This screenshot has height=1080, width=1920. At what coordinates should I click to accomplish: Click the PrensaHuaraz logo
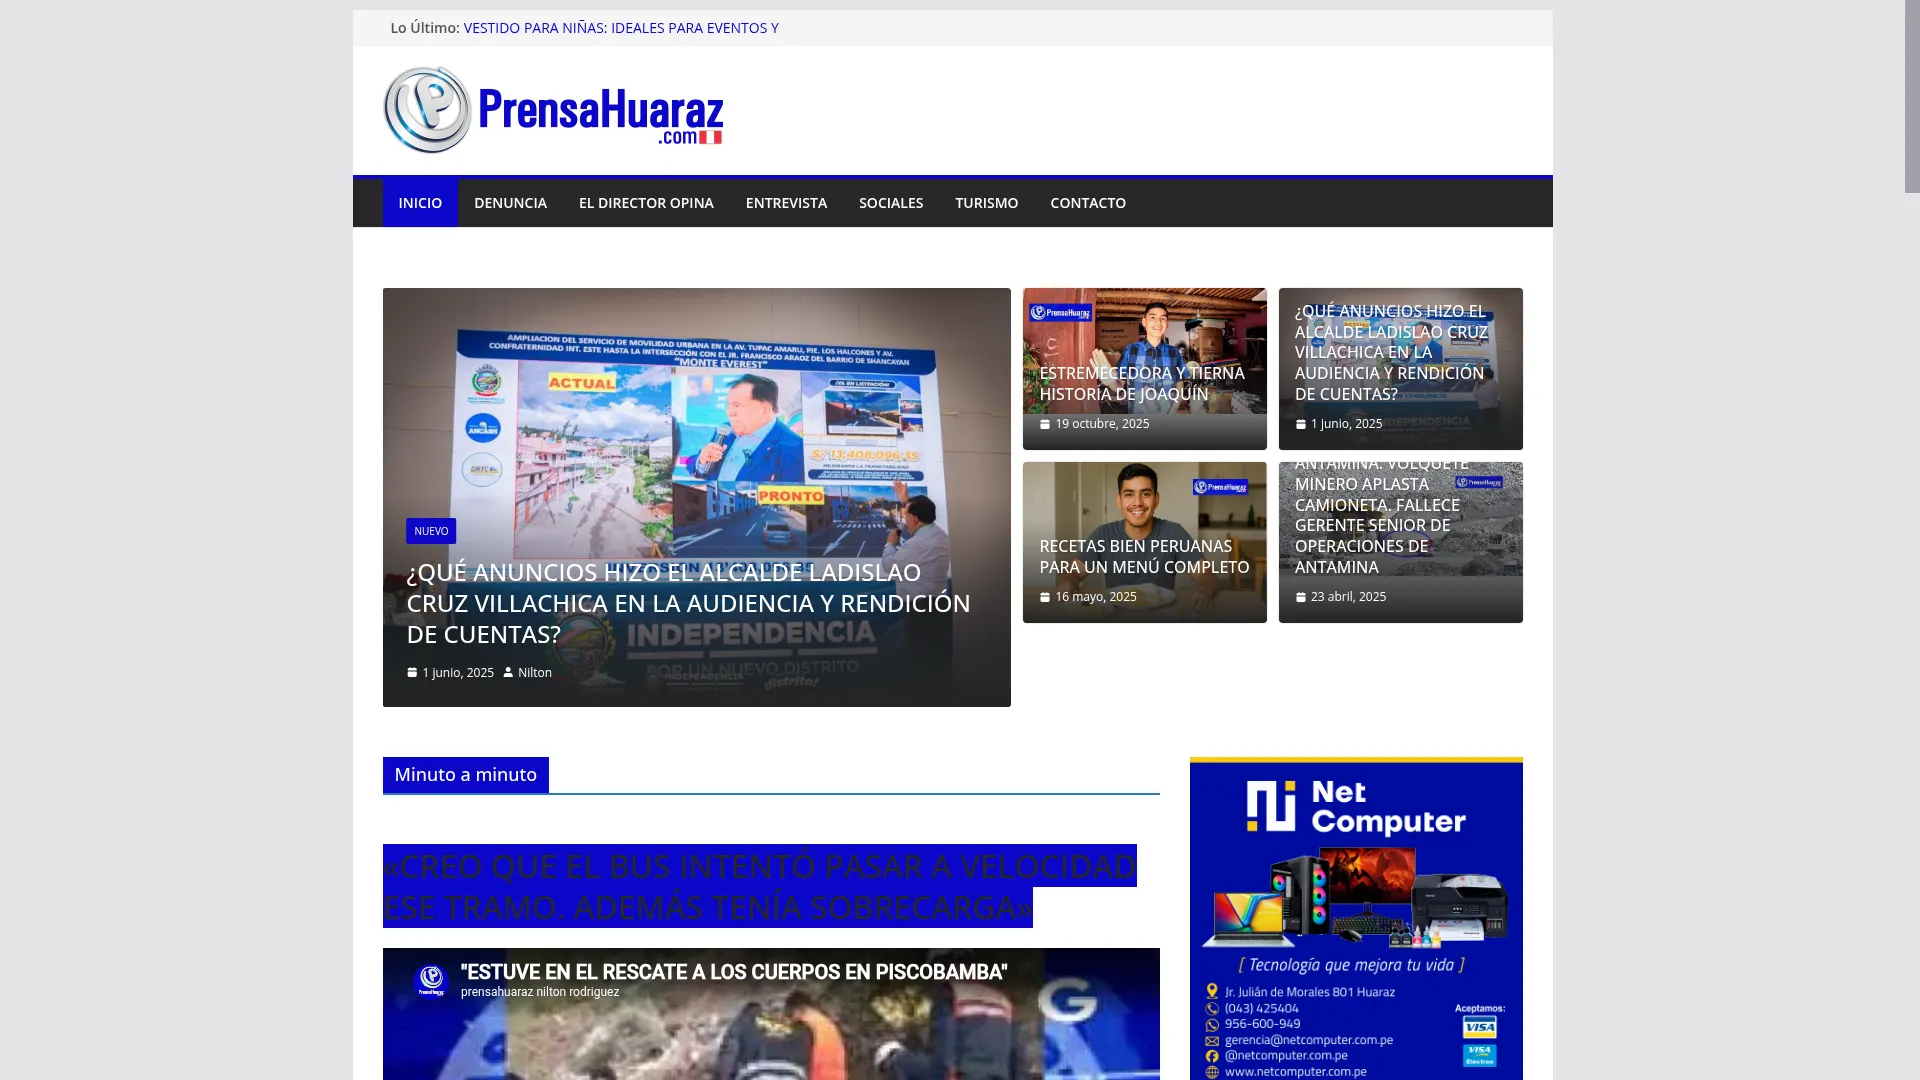click(x=553, y=110)
